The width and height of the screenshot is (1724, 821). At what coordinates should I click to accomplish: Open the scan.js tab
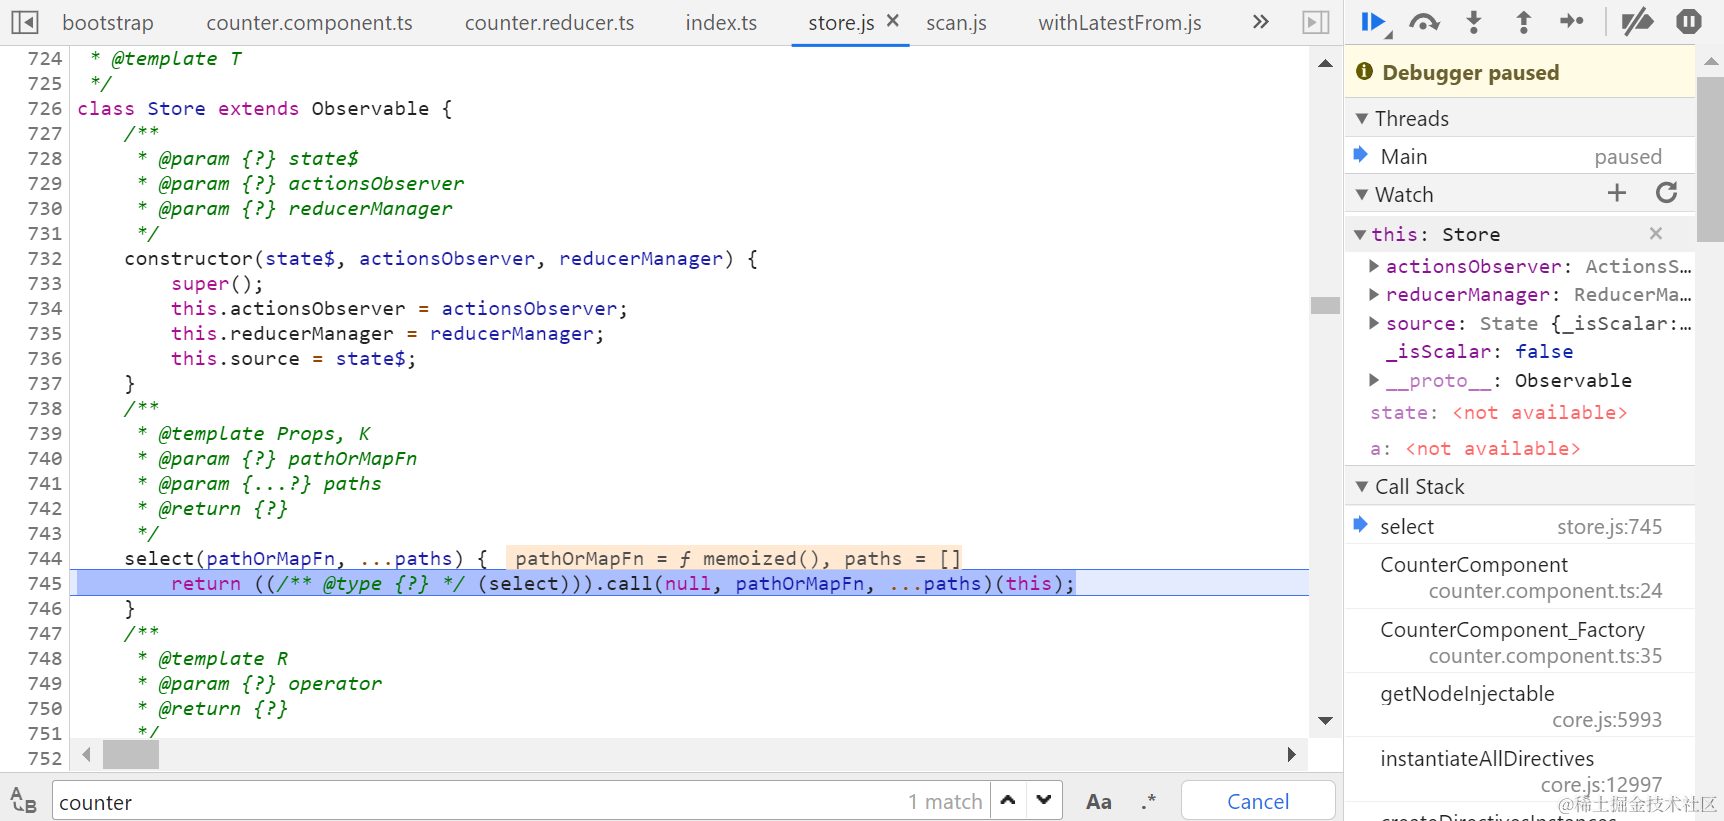click(956, 22)
